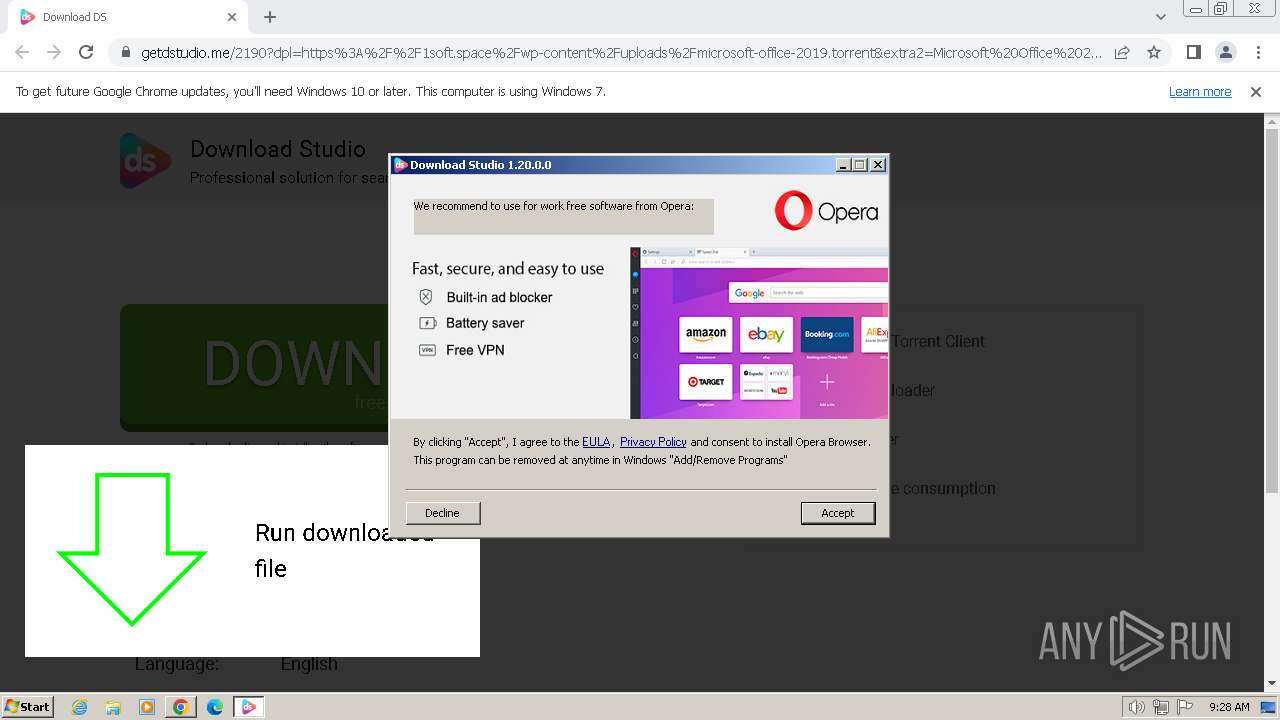The image size is (1280, 720).
Task: Click the Action Center flag tray icon
Action: tap(1185, 707)
